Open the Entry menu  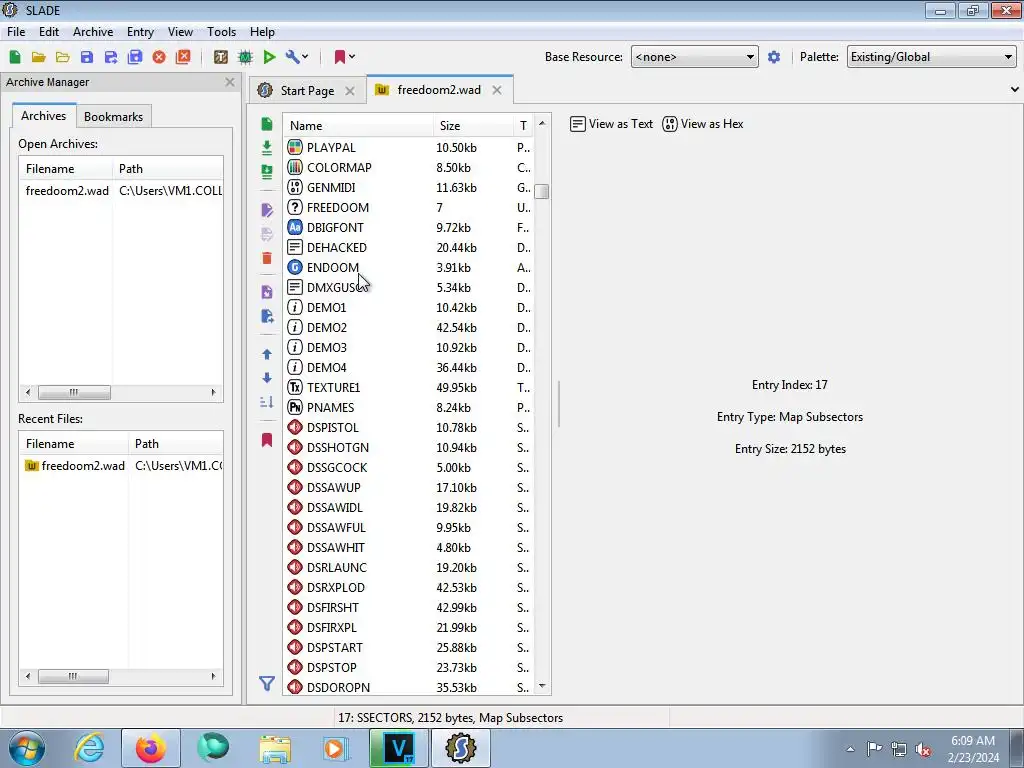[x=140, y=31]
